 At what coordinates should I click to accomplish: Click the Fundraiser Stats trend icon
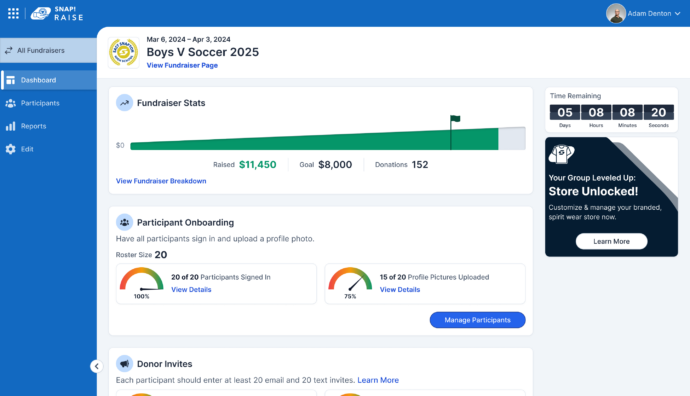pos(125,103)
